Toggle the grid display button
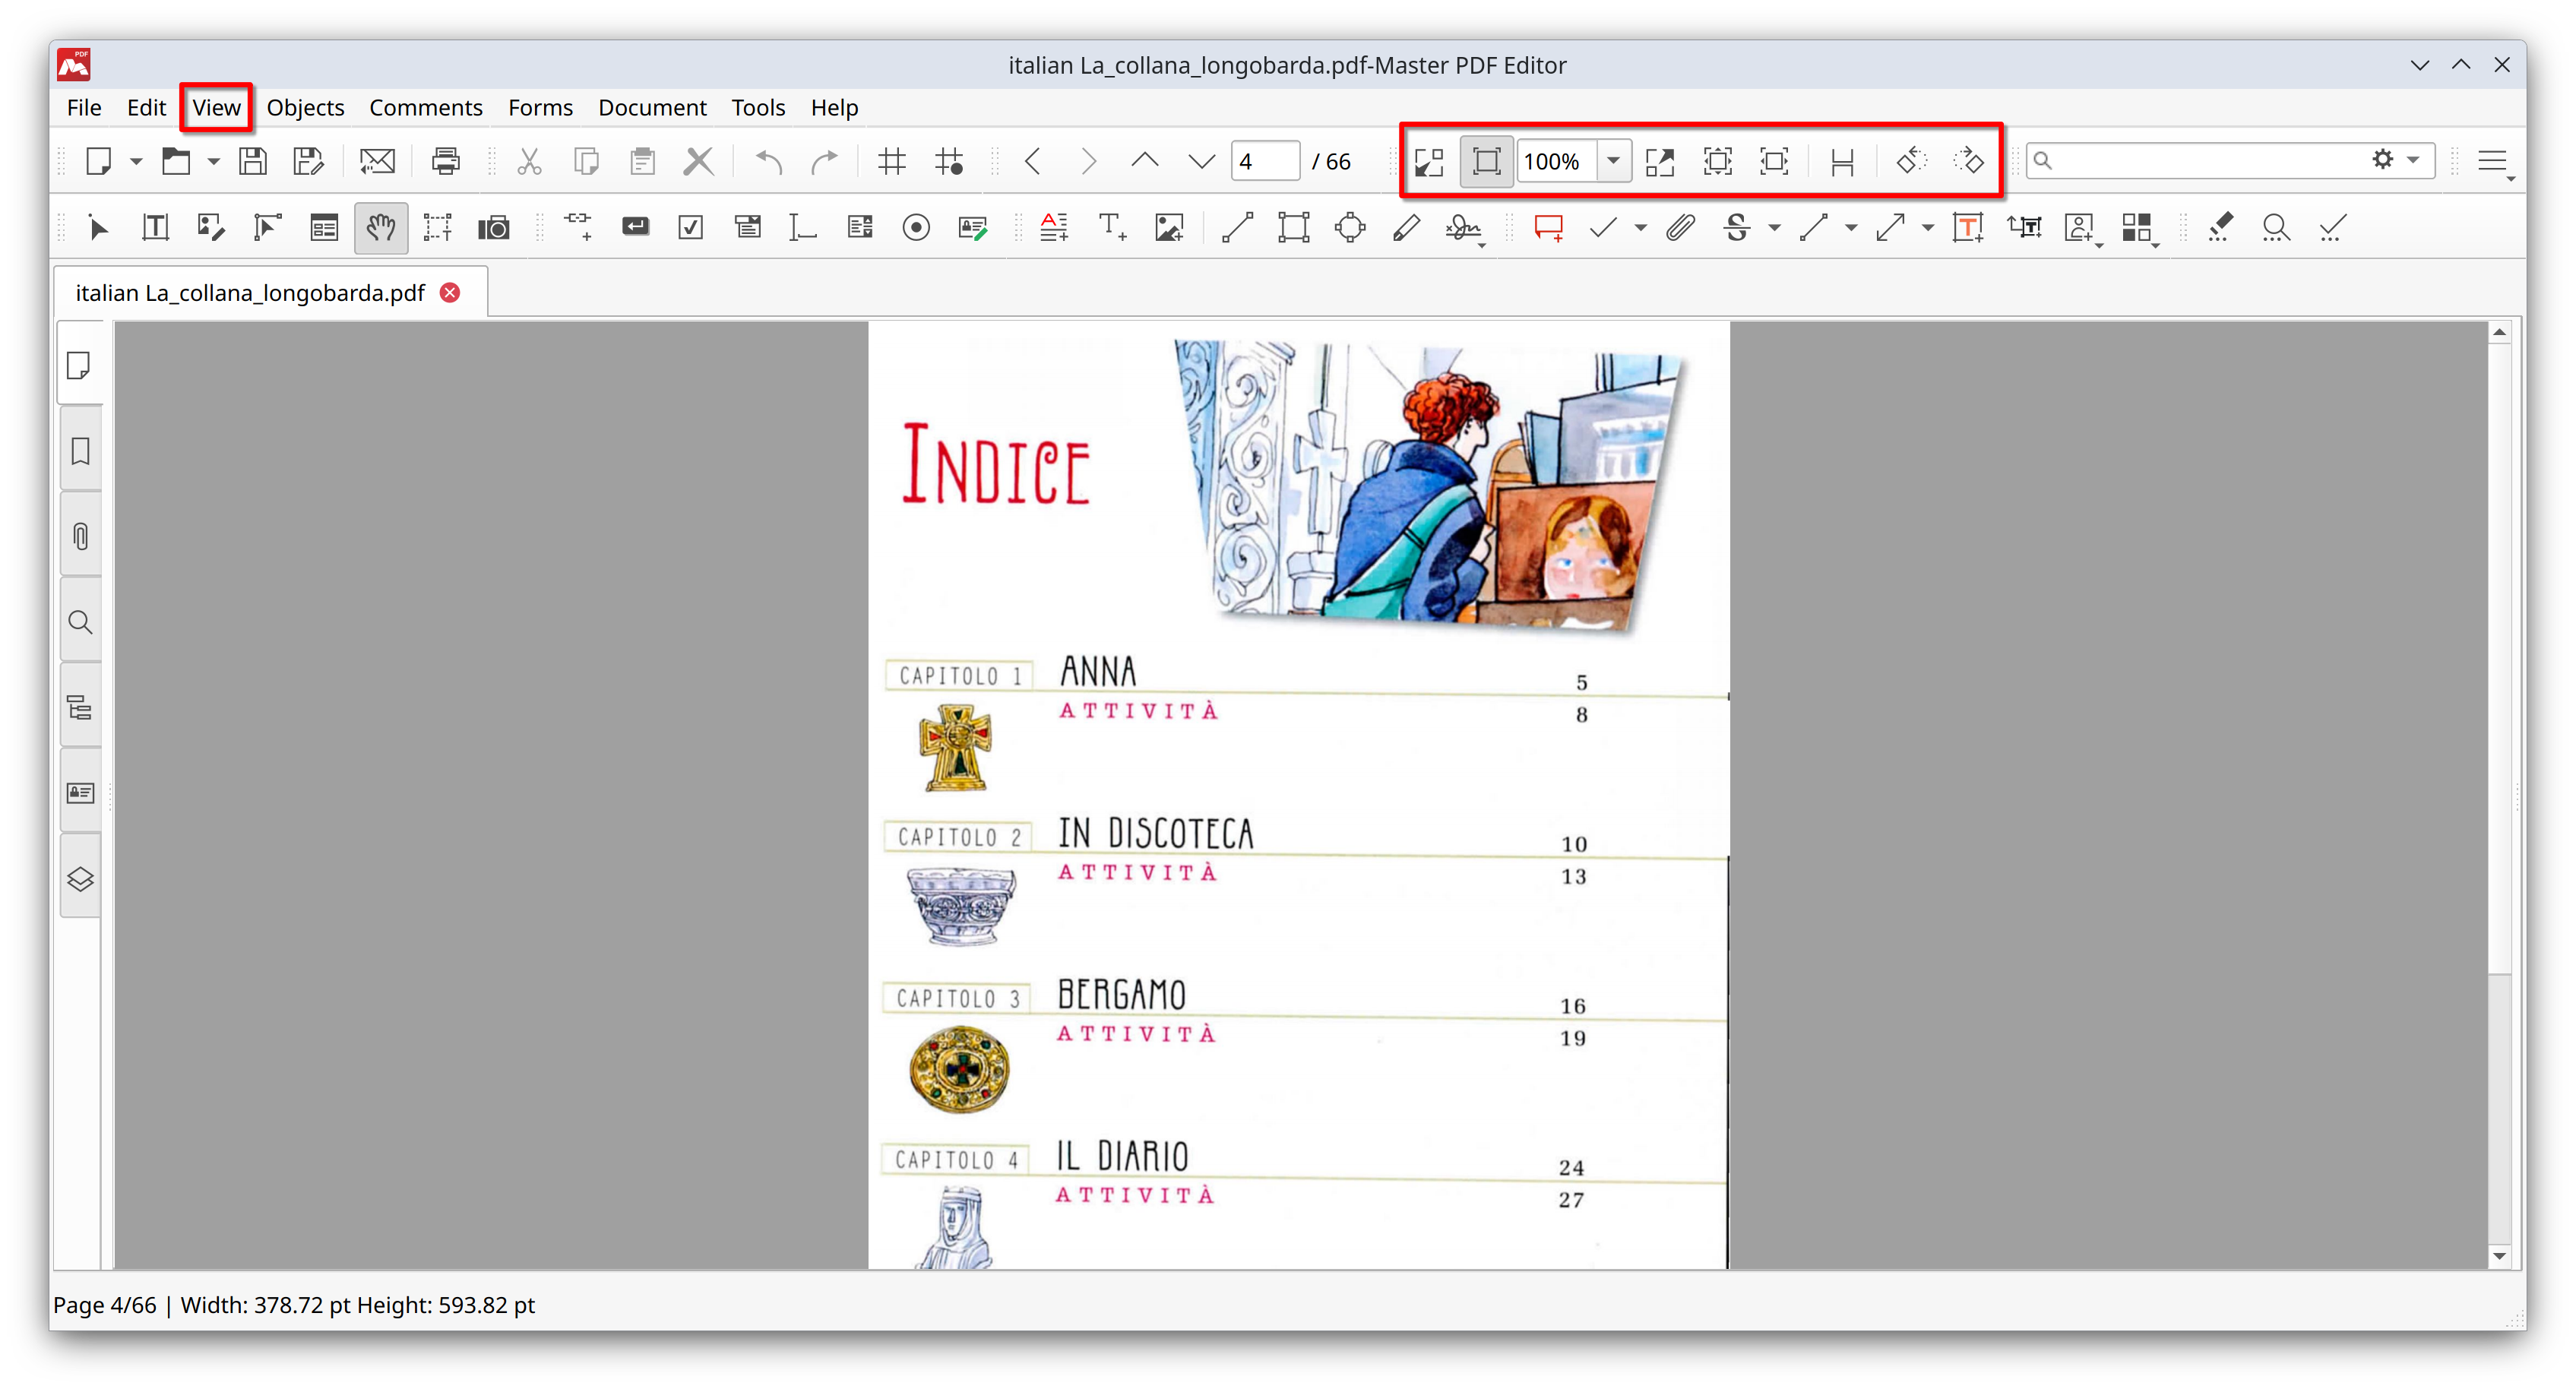 pyautogui.click(x=891, y=161)
